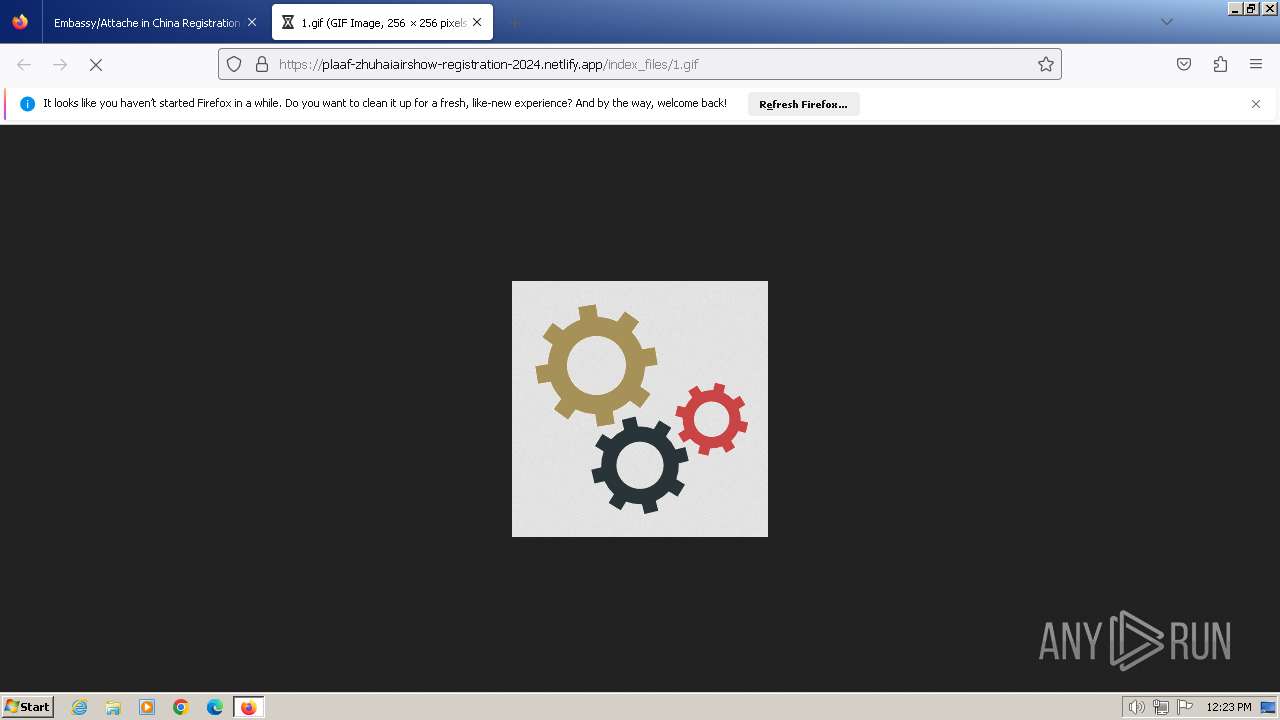Click the 12:23 PM clock
Image resolution: width=1280 pixels, height=720 pixels.
[1228, 707]
